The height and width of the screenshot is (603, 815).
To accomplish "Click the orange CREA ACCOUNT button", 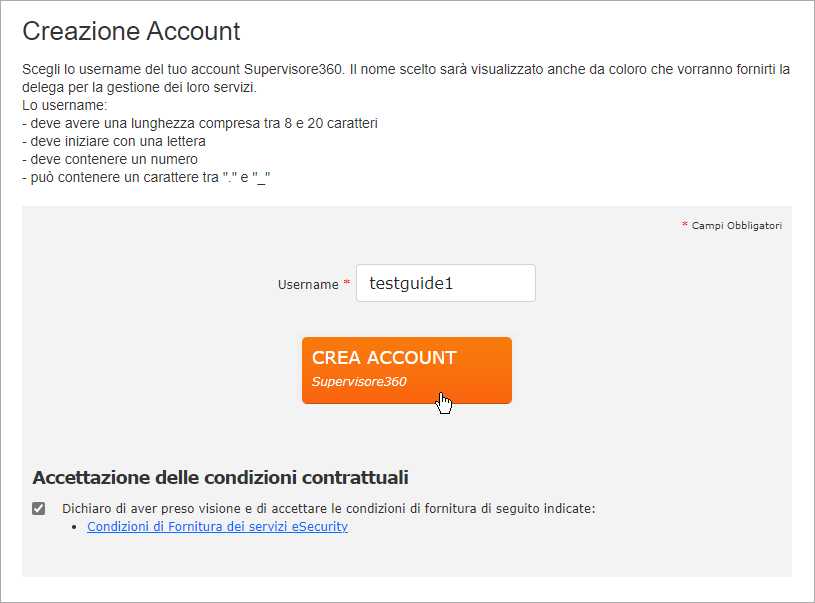I will tap(406, 370).
